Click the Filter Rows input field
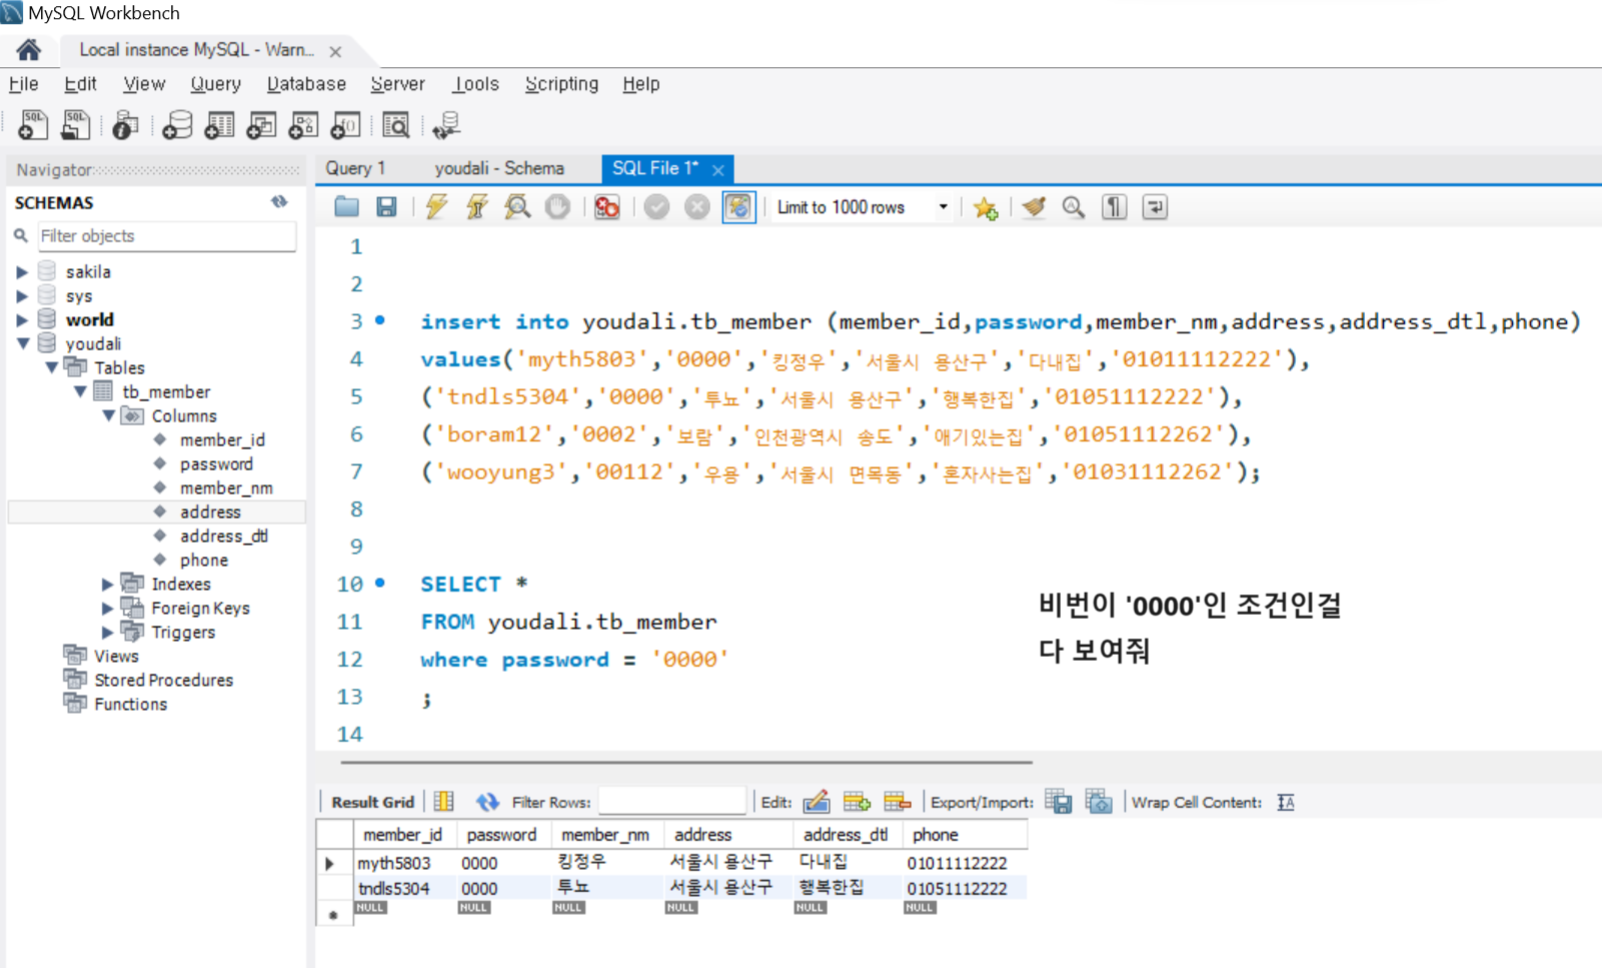This screenshot has height=968, width=1602. 672,802
